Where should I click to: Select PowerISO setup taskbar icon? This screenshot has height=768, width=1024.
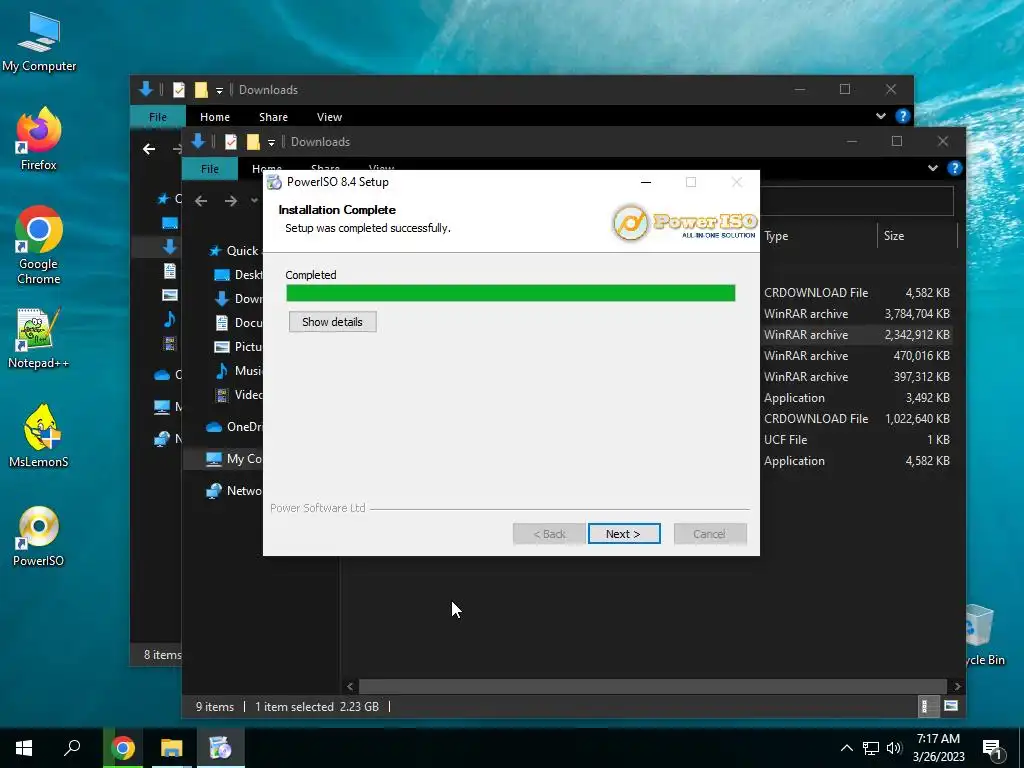220,748
